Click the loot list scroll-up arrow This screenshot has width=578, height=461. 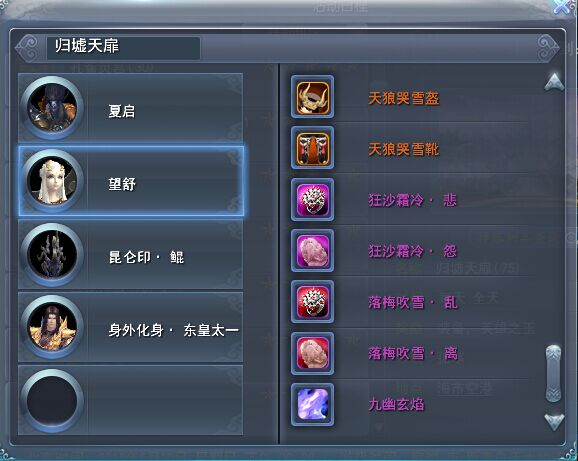(554, 82)
